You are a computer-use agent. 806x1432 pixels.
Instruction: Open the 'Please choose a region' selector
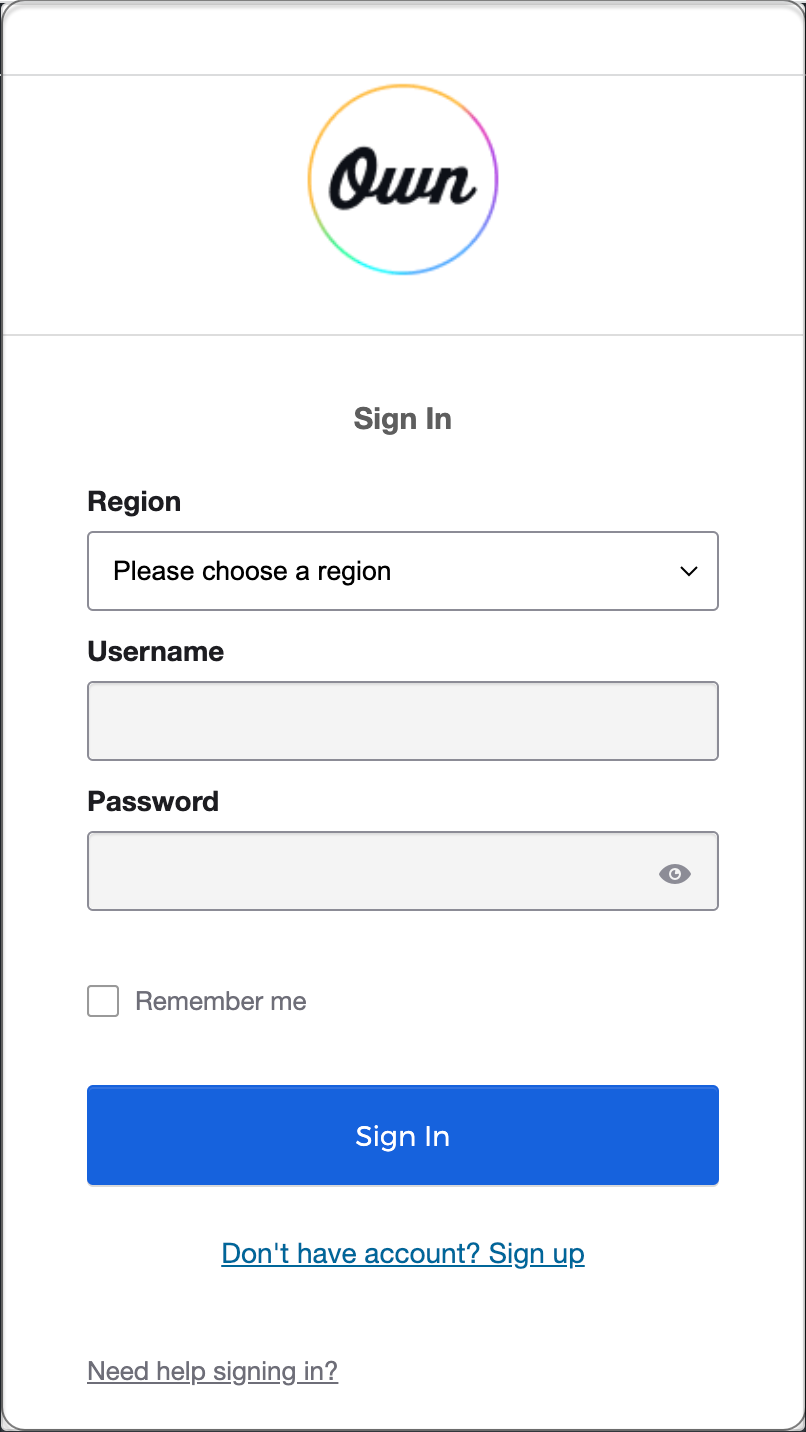pos(403,571)
